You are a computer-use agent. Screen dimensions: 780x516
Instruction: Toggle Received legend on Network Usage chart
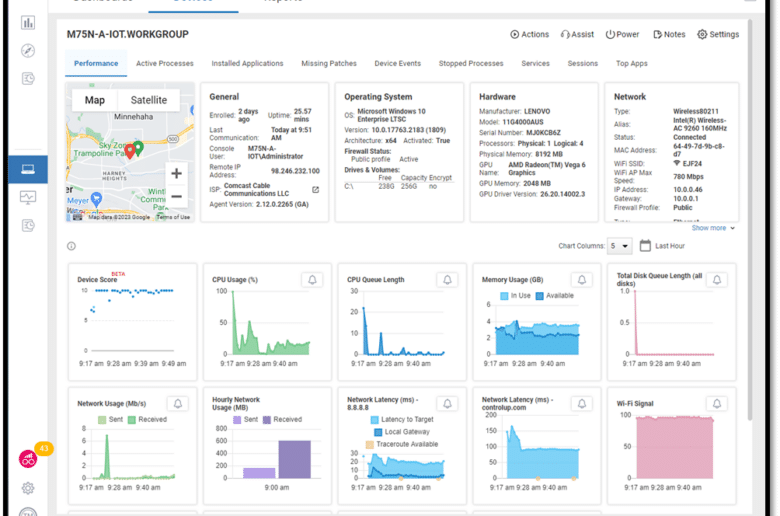[147, 419]
